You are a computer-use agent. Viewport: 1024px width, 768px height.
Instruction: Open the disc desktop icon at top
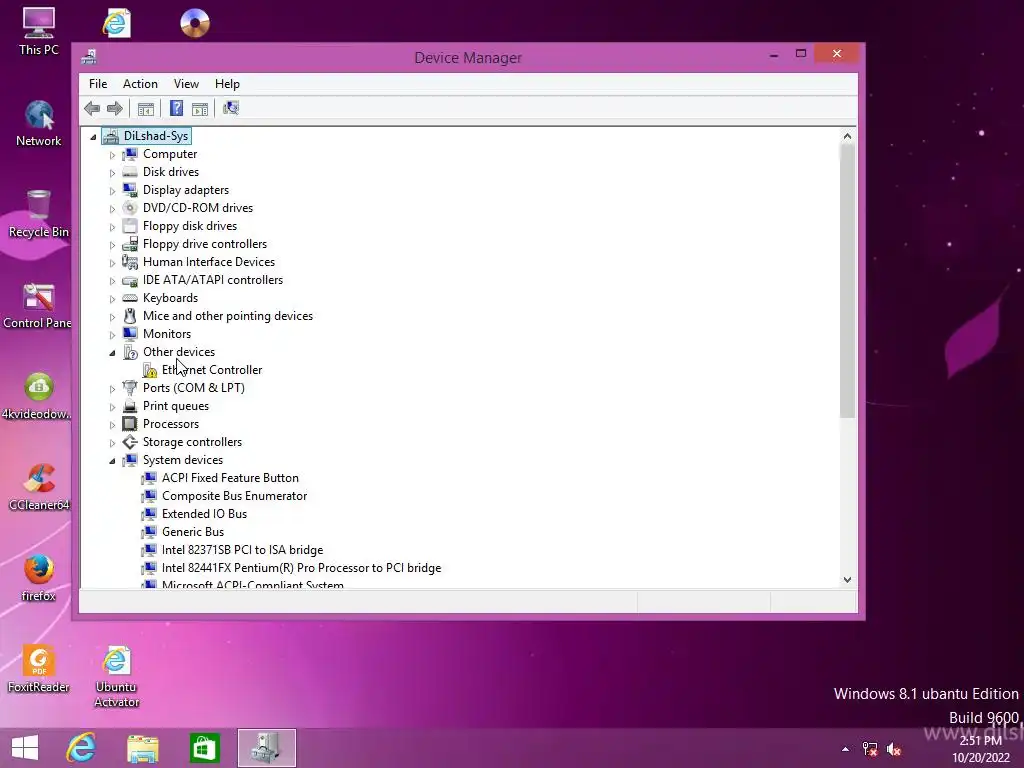coord(195,23)
